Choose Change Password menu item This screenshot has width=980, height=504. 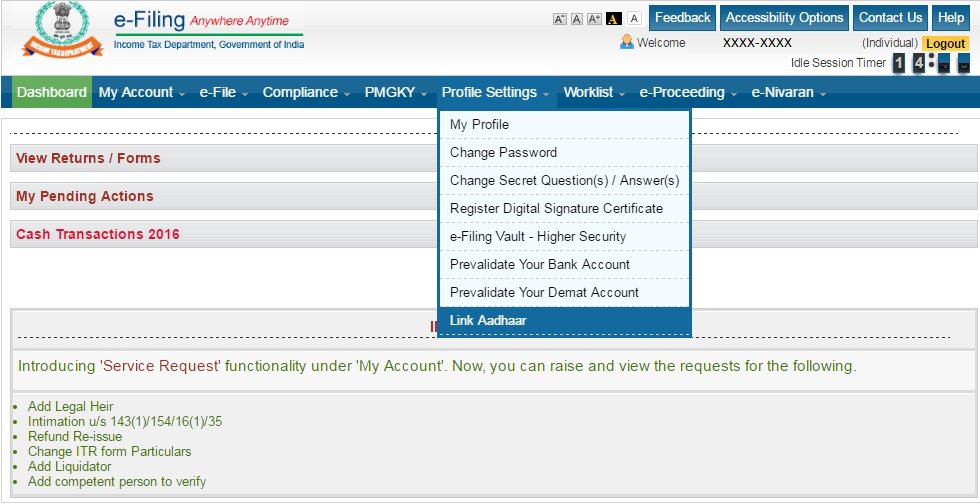click(503, 153)
